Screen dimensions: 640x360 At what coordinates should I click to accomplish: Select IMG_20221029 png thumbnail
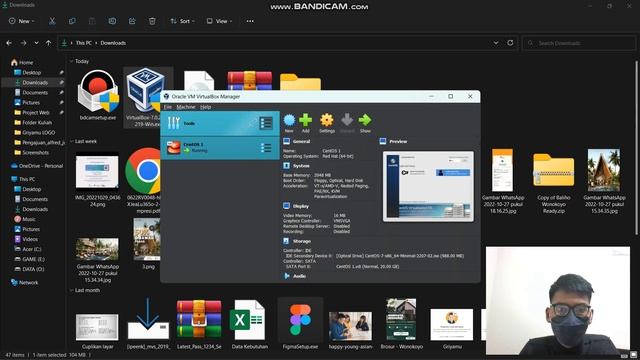point(98,179)
